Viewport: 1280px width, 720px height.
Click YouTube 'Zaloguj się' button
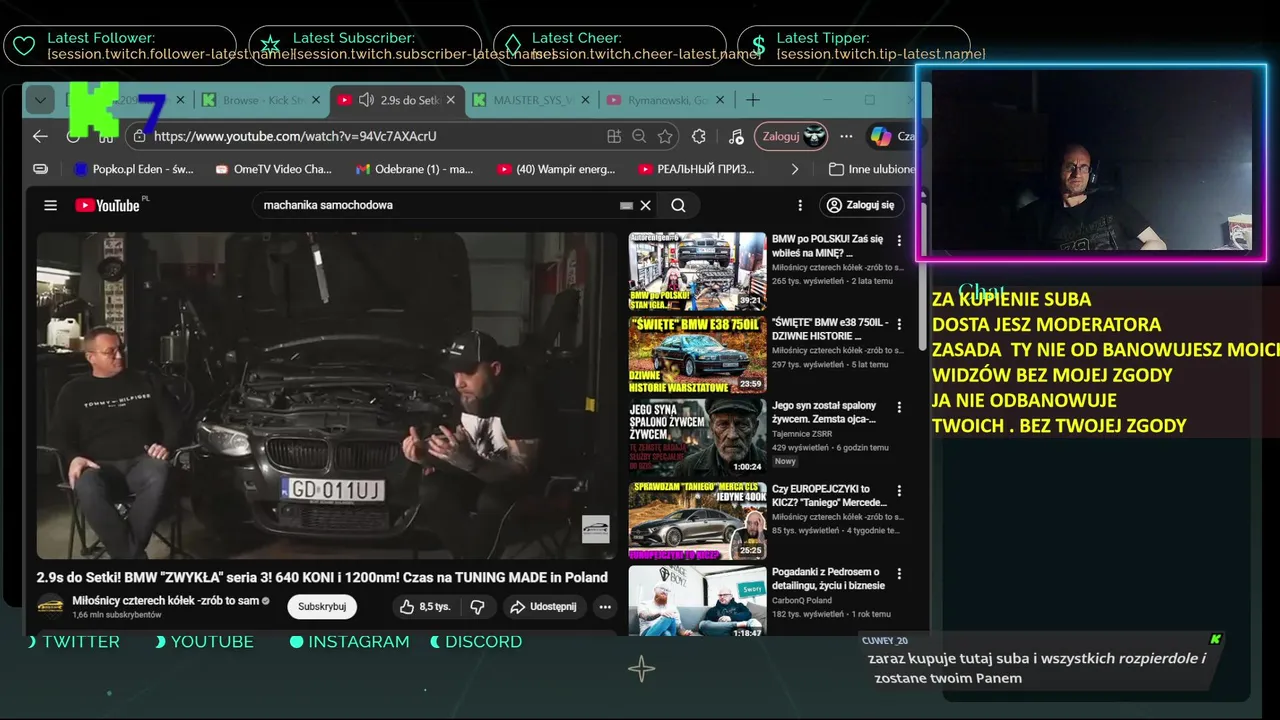coord(862,205)
